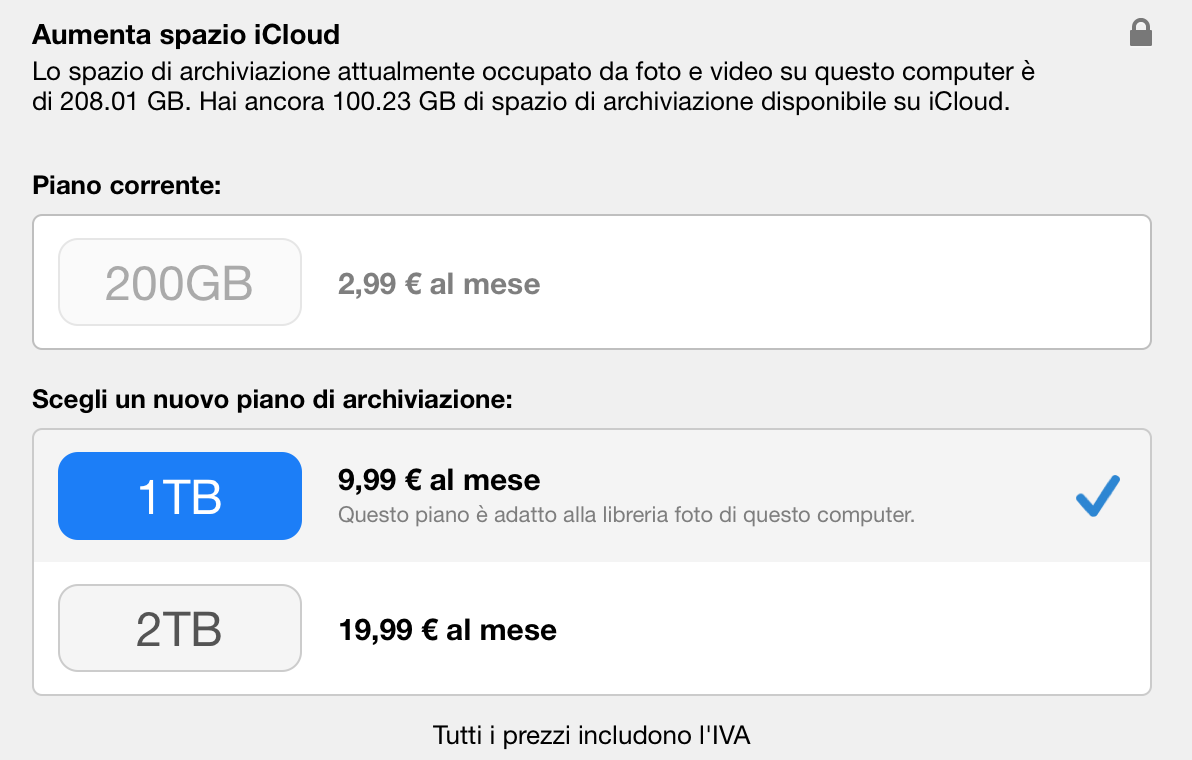Choose the 9,99 € al mese price label

tap(440, 480)
